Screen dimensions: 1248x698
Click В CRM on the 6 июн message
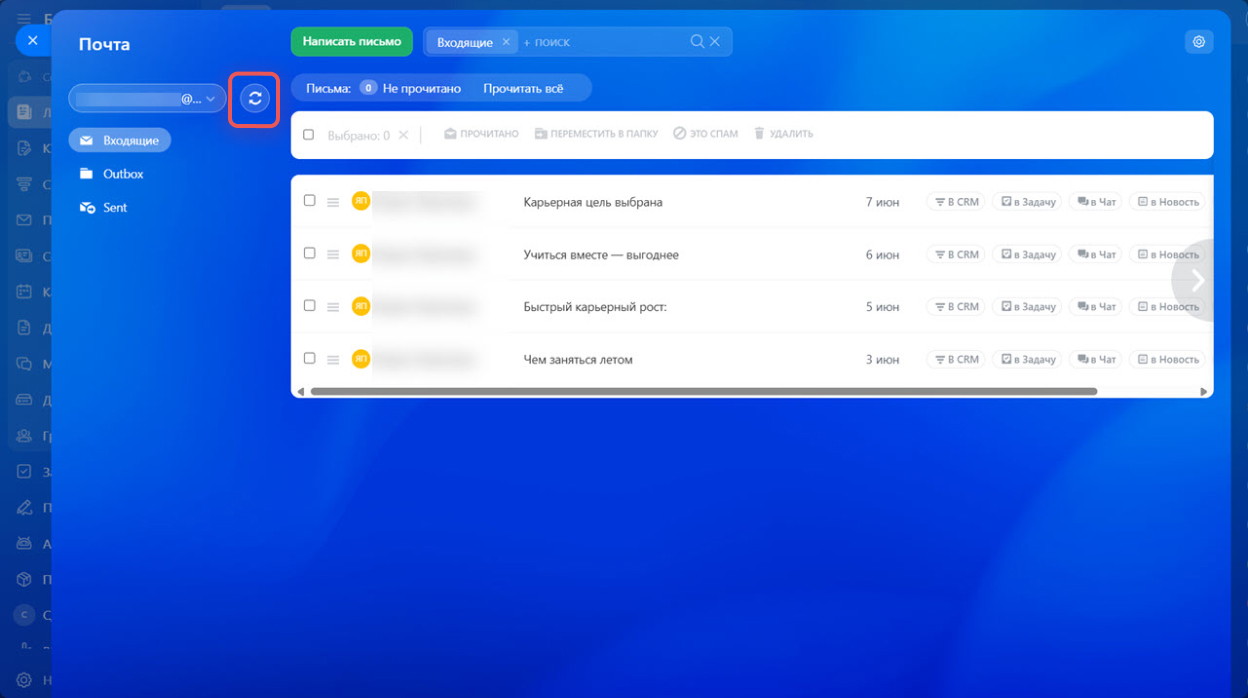(x=956, y=255)
